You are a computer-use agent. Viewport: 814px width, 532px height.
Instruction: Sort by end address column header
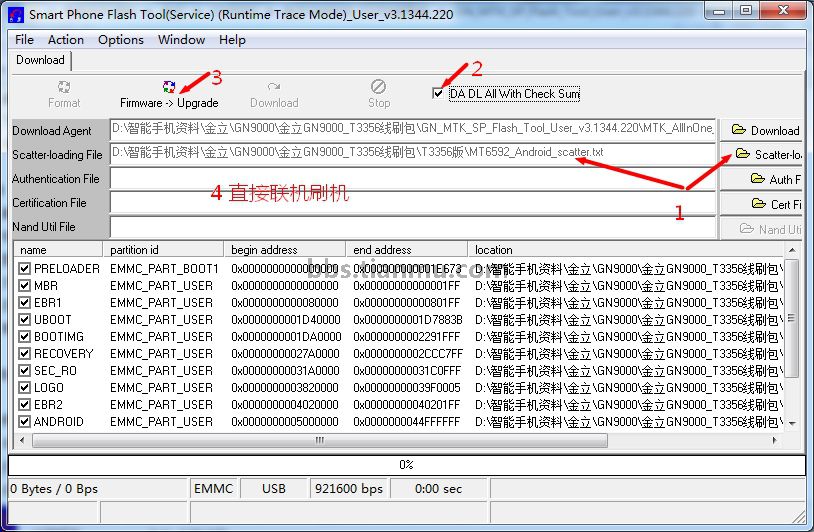point(407,250)
